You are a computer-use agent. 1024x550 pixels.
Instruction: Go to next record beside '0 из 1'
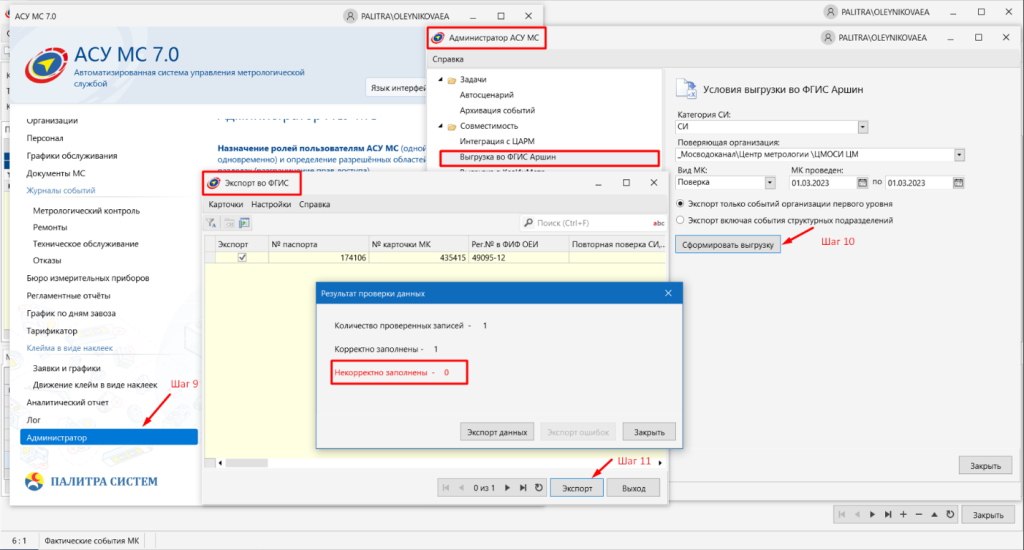[x=507, y=488]
